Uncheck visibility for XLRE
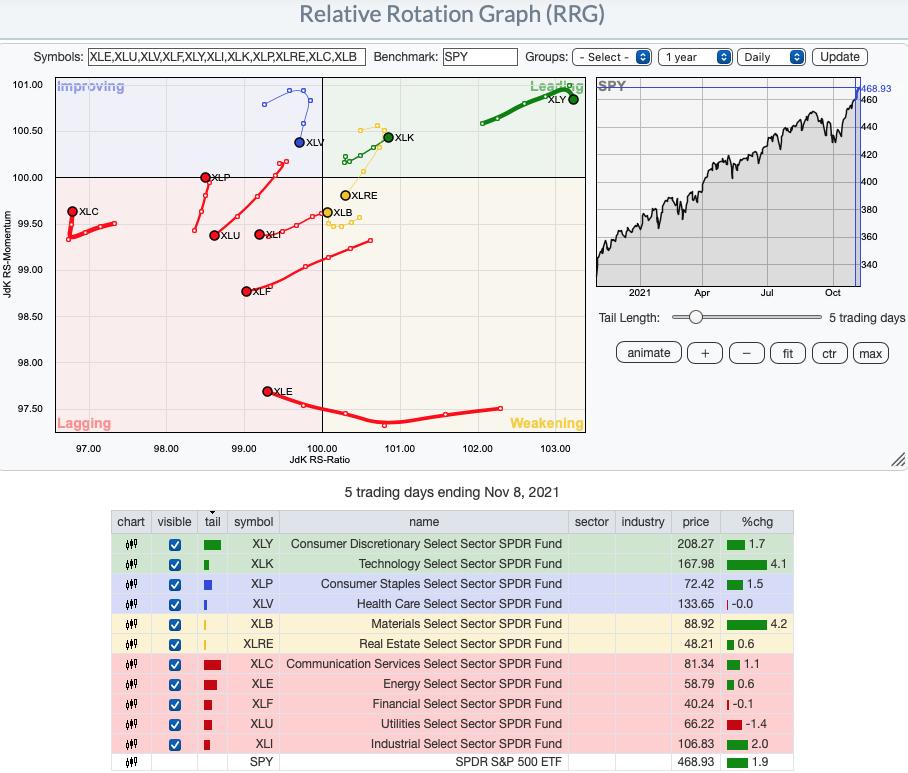Screen dimensions: 908x773 coord(174,644)
